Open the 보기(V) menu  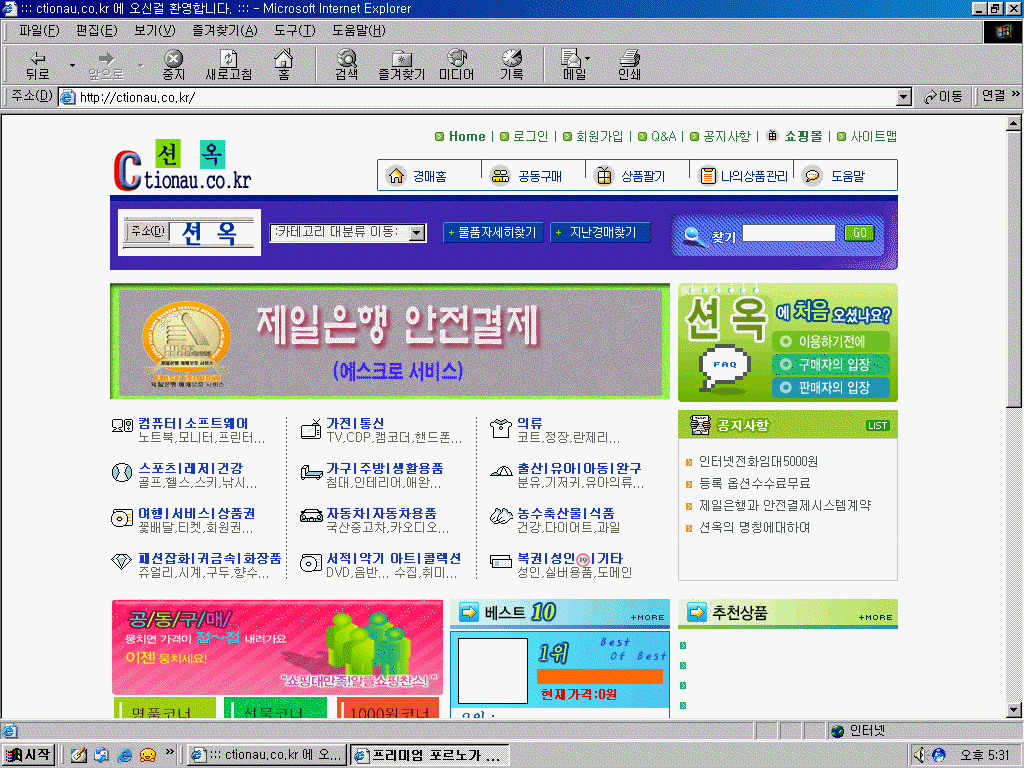(154, 30)
